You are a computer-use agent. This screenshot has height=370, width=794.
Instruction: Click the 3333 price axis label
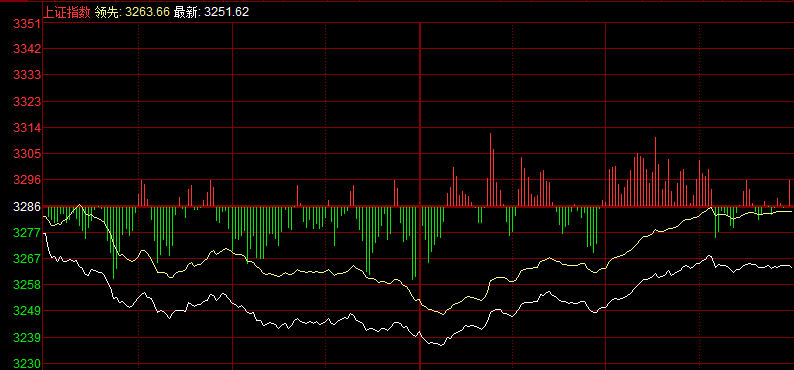[28, 75]
